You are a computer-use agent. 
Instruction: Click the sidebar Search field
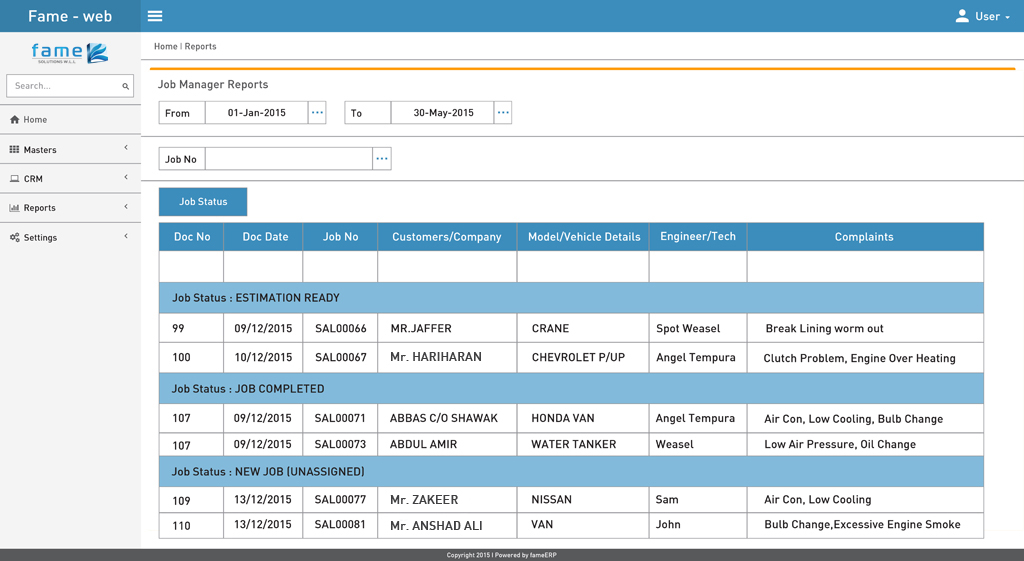pyautogui.click(x=70, y=86)
